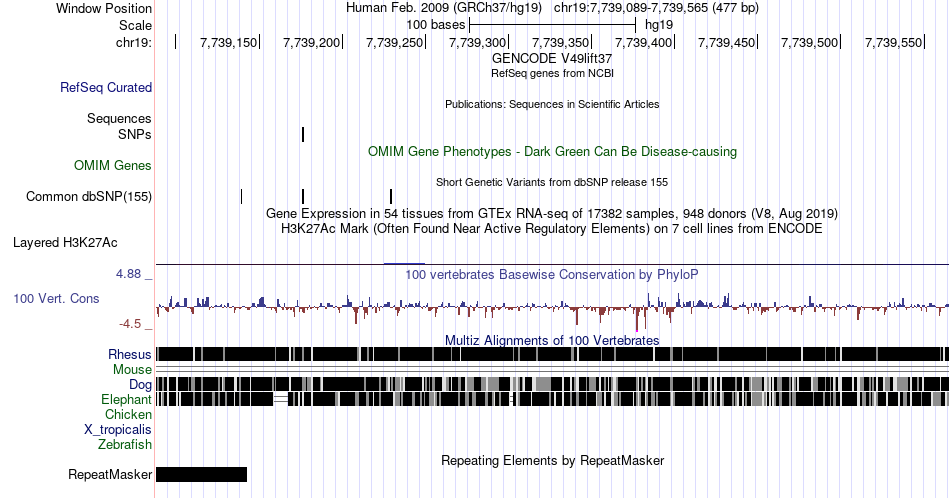Click the OMIM Genes track label
Viewport: 950px width, 498px height.
(113, 165)
